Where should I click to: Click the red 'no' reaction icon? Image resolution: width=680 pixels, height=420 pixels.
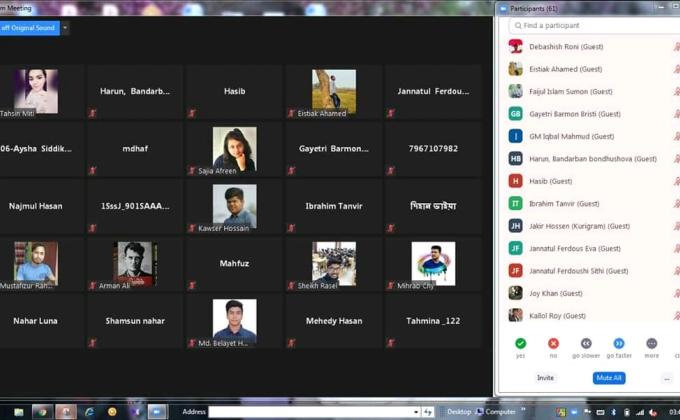coord(553,343)
